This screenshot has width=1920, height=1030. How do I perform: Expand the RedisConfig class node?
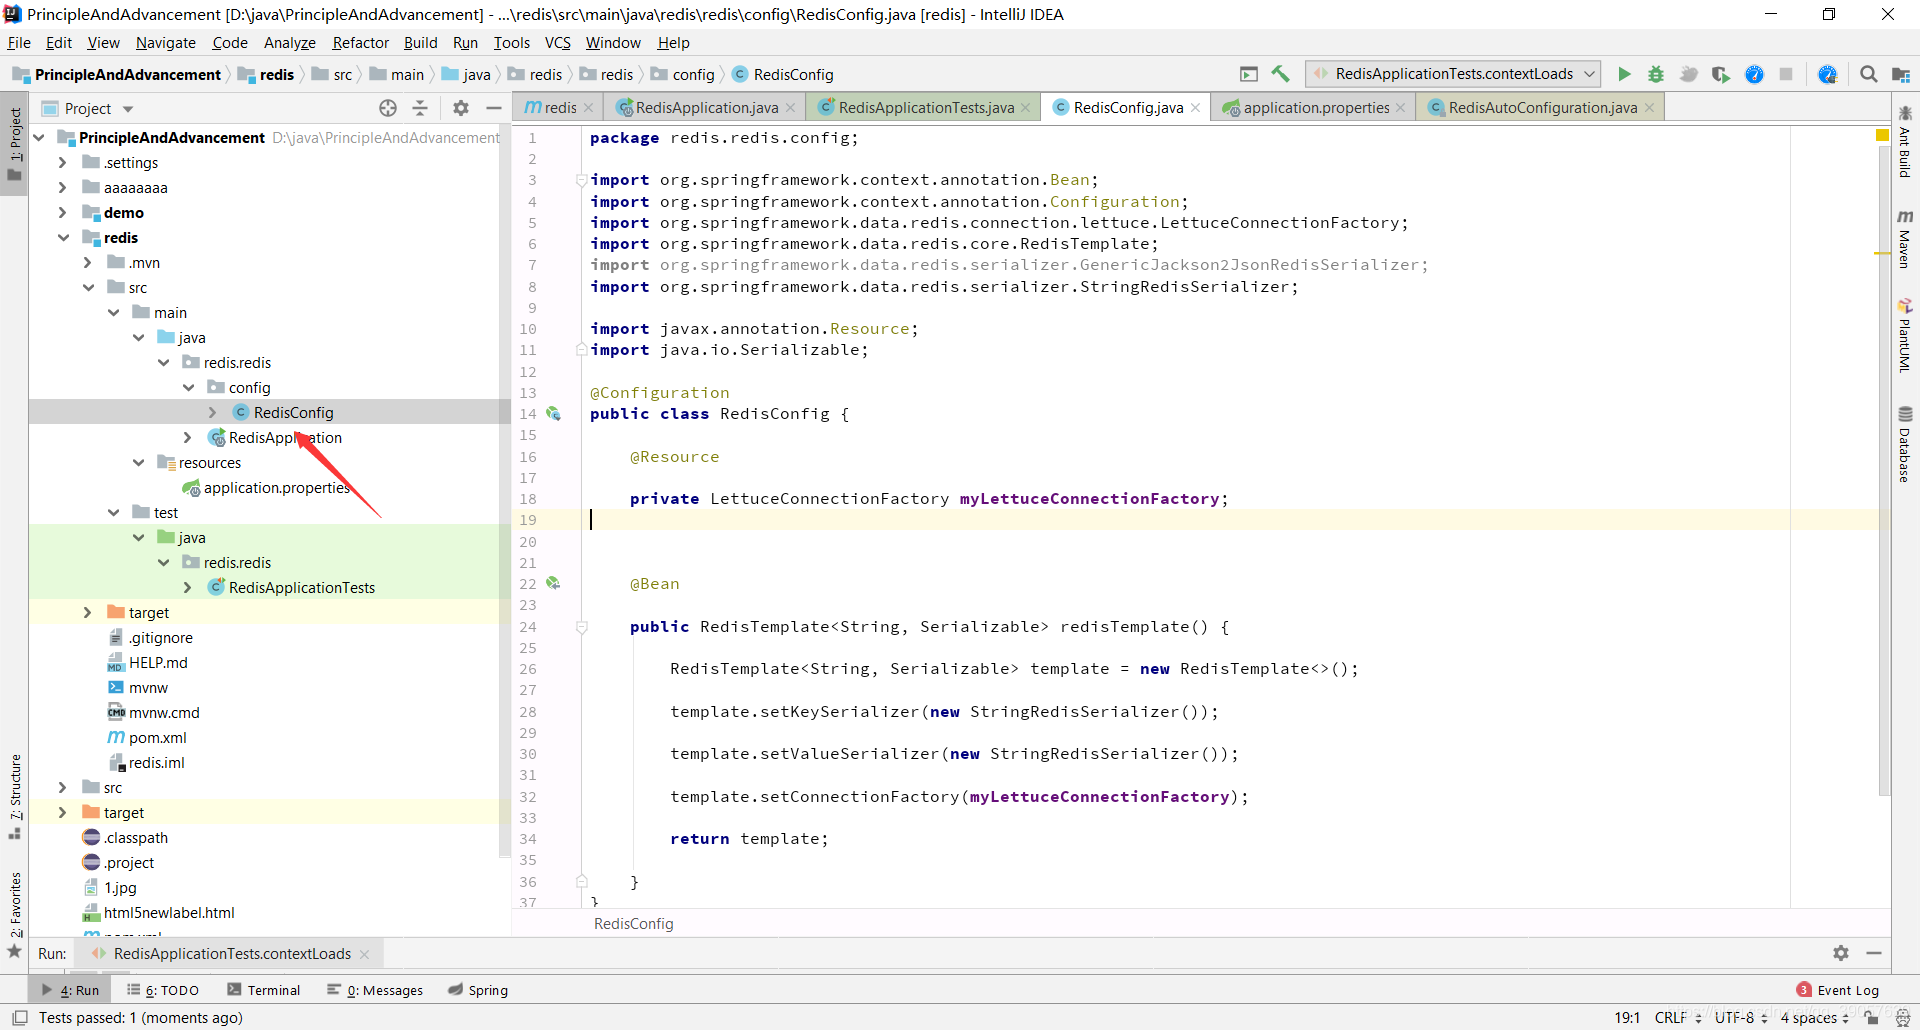(212, 412)
